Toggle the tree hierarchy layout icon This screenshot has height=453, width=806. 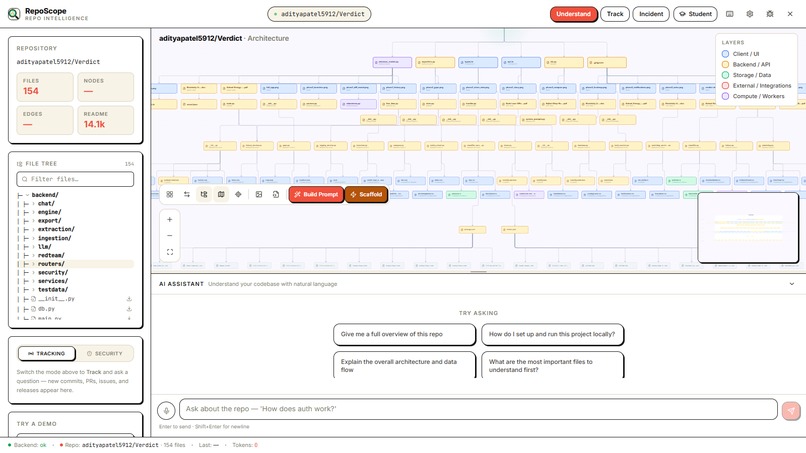point(204,194)
